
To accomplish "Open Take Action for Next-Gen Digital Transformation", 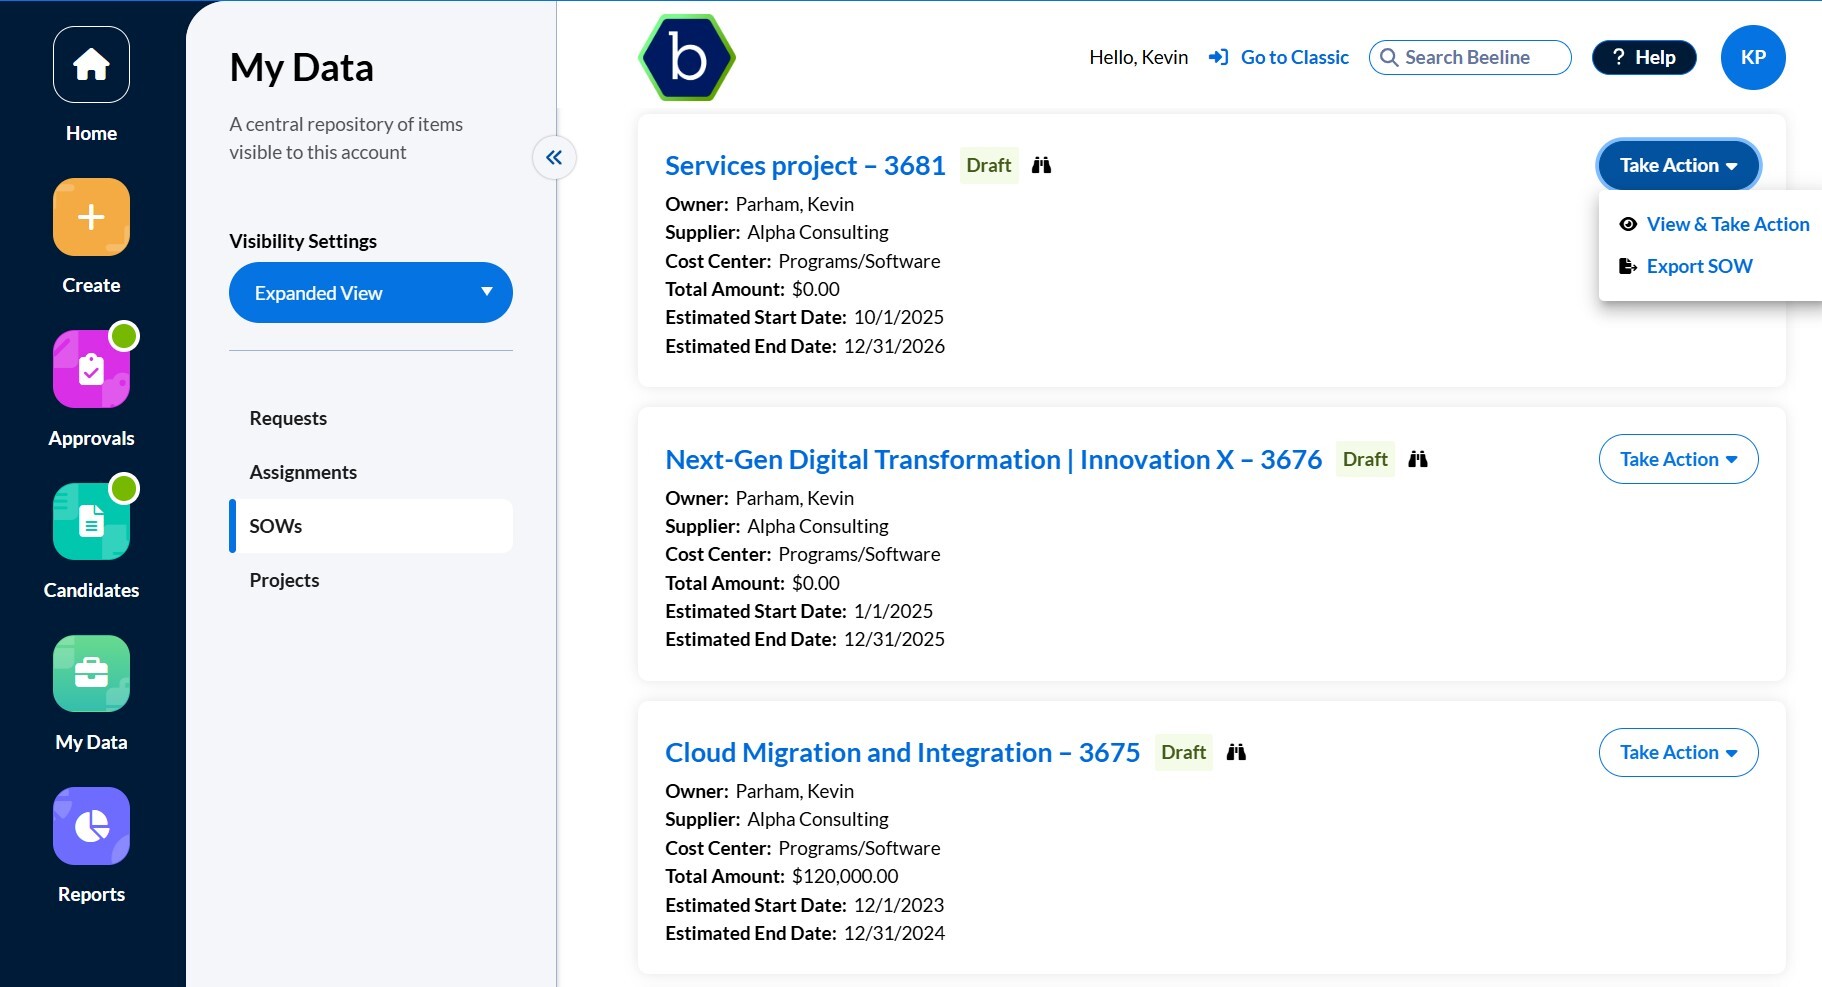I will pos(1678,459).
